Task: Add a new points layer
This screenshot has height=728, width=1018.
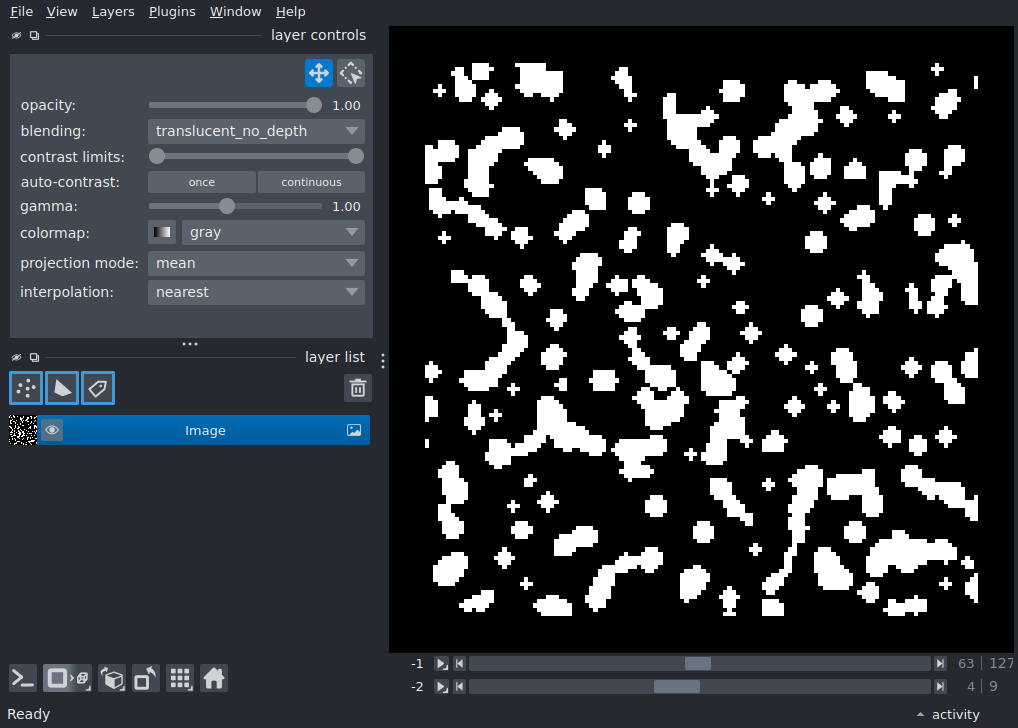Action: [x=26, y=388]
